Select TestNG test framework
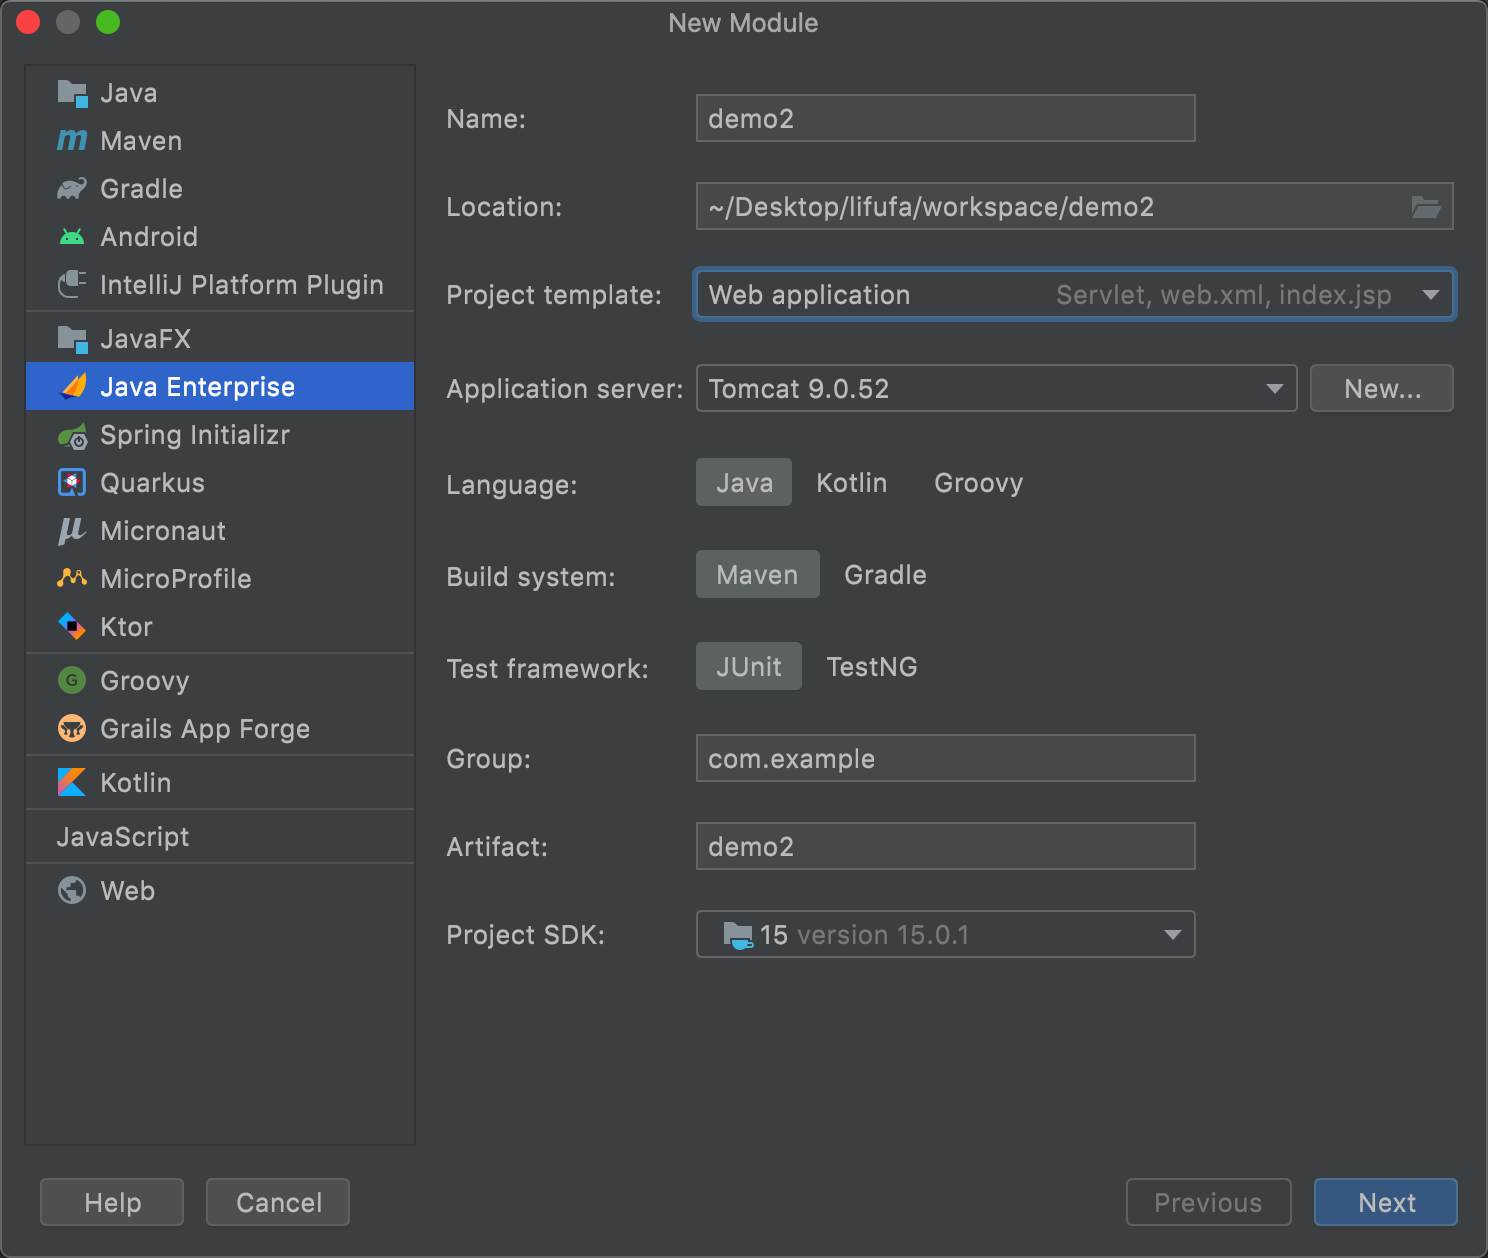The width and height of the screenshot is (1488, 1258). pos(872,666)
